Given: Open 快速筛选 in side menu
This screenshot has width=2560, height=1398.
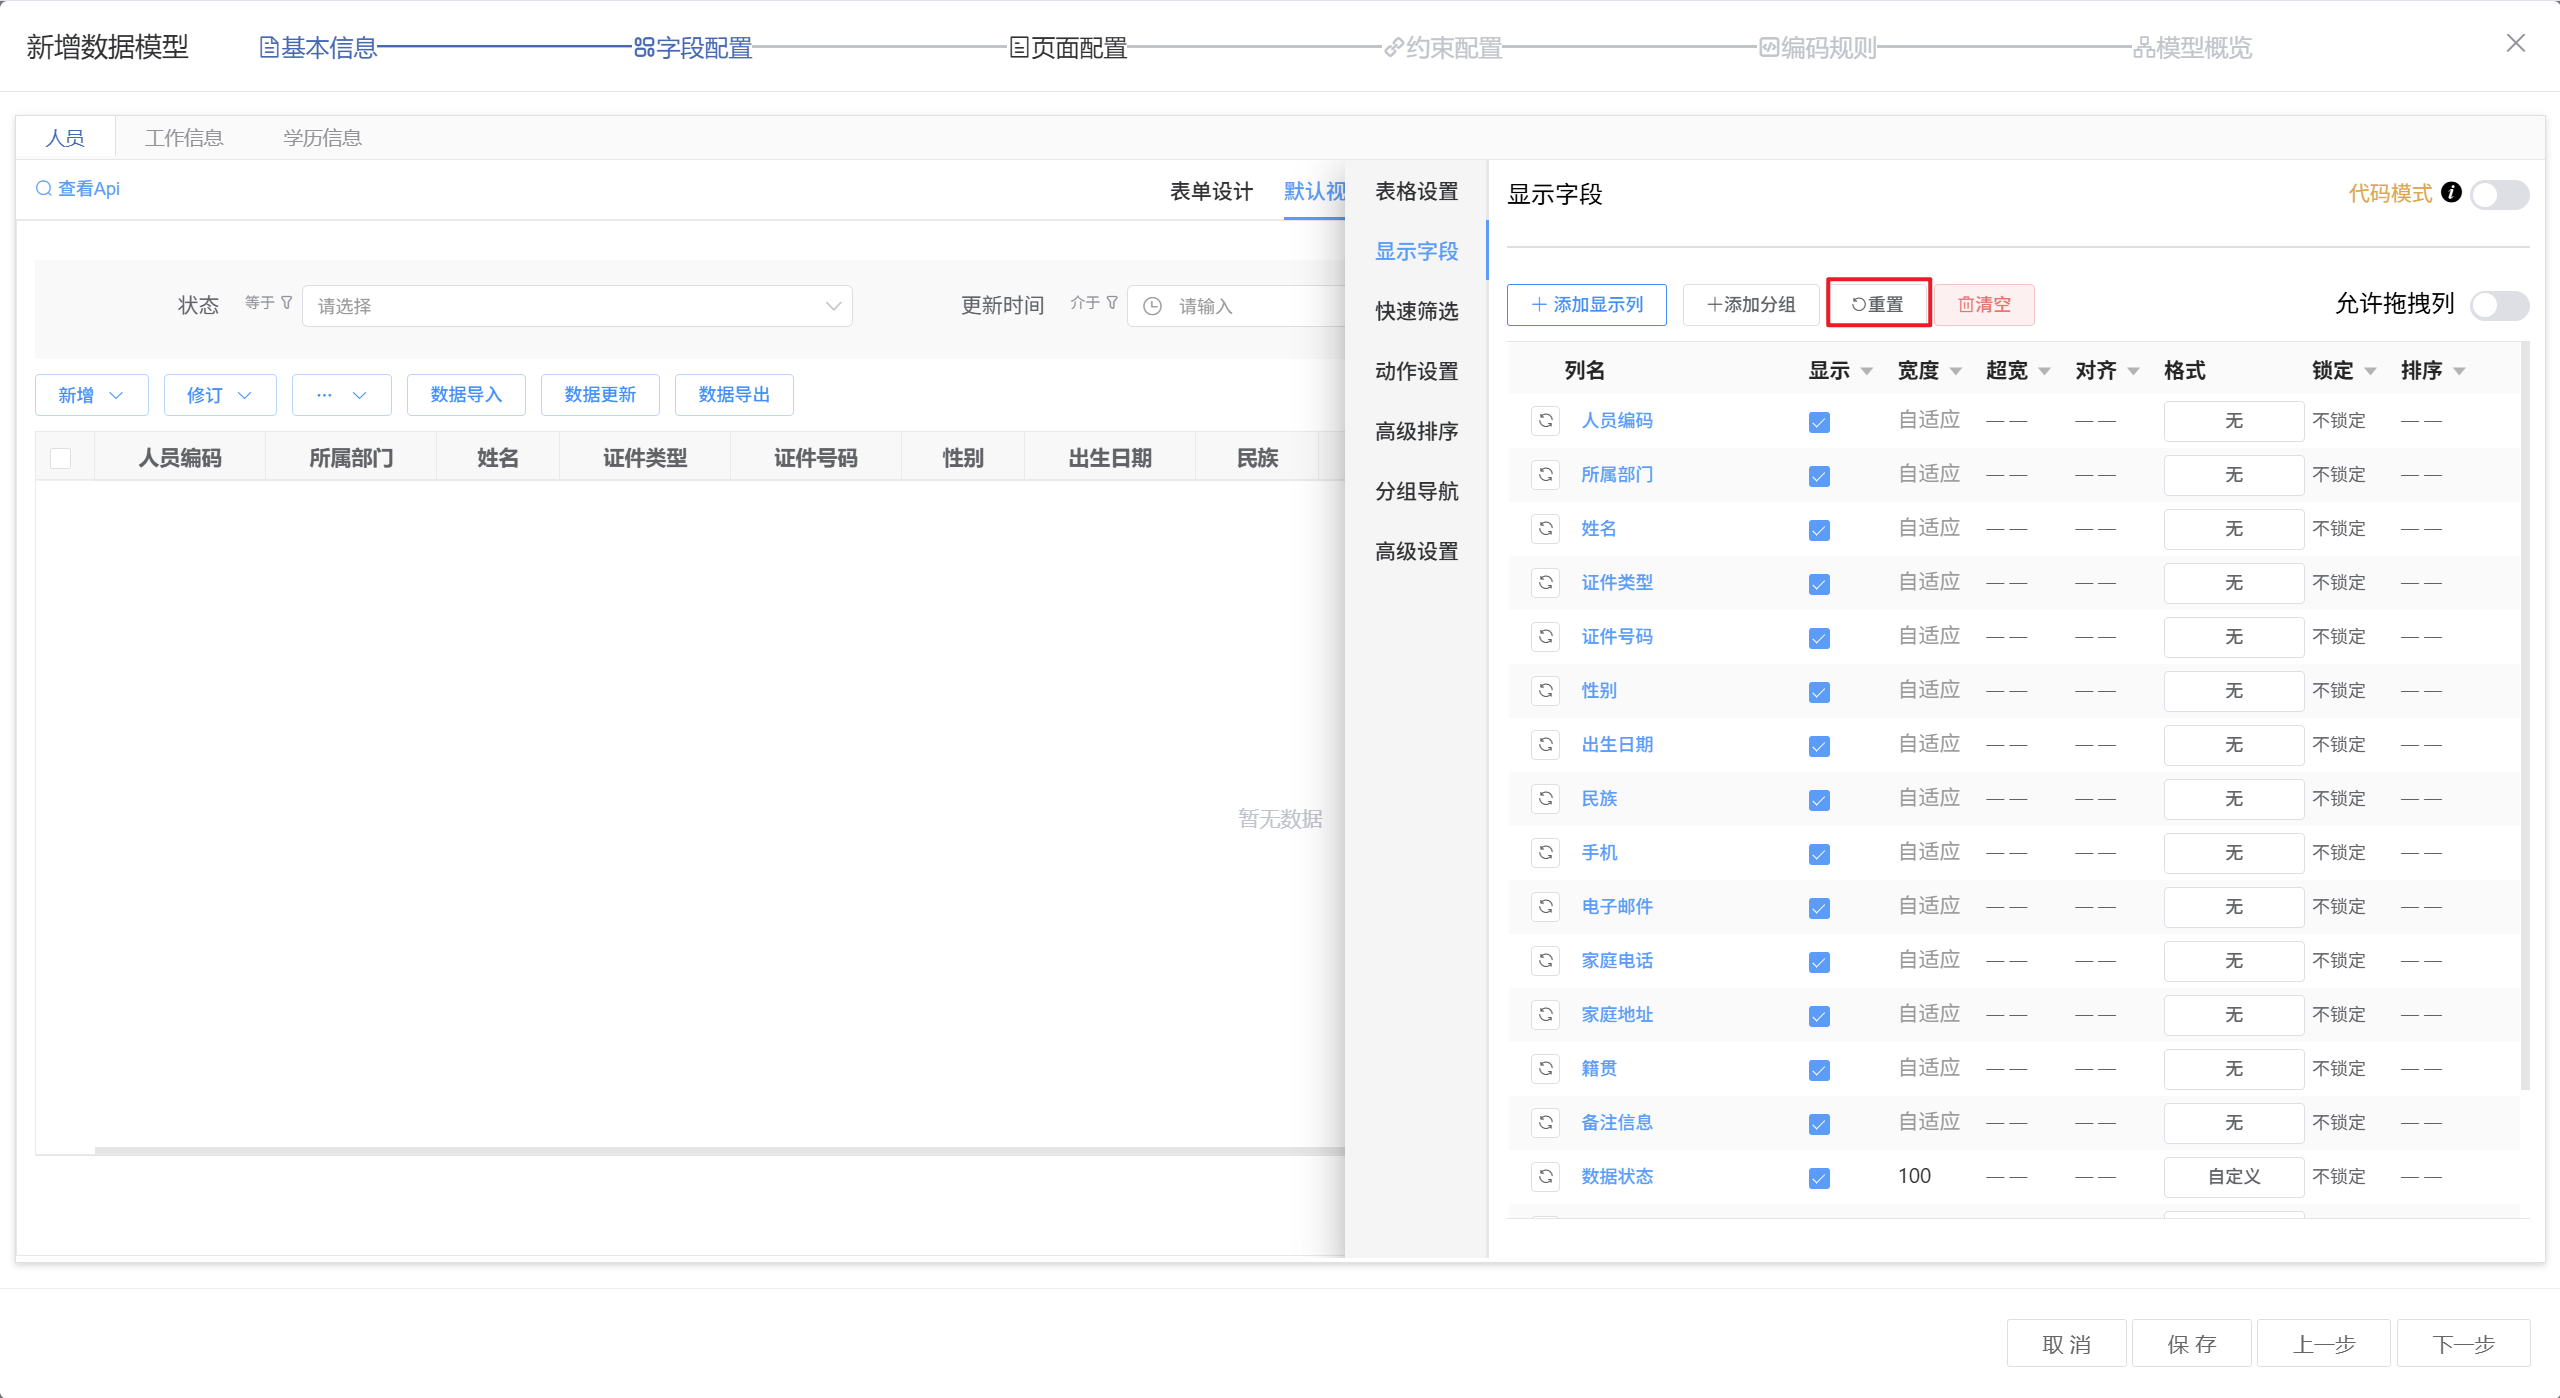Looking at the screenshot, I should pyautogui.click(x=1416, y=312).
